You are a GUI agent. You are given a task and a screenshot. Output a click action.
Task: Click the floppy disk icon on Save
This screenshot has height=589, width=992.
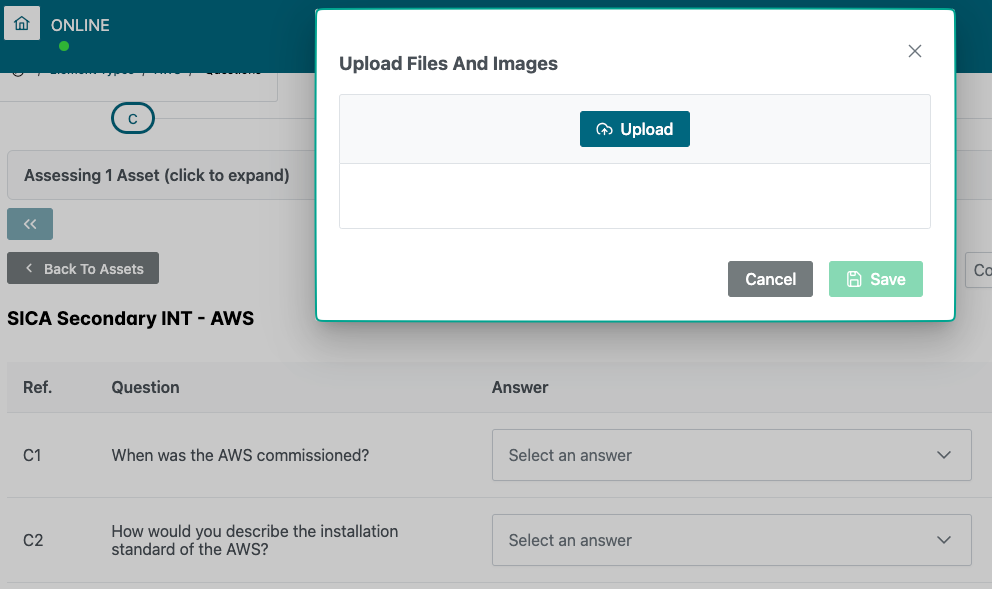[854, 279]
